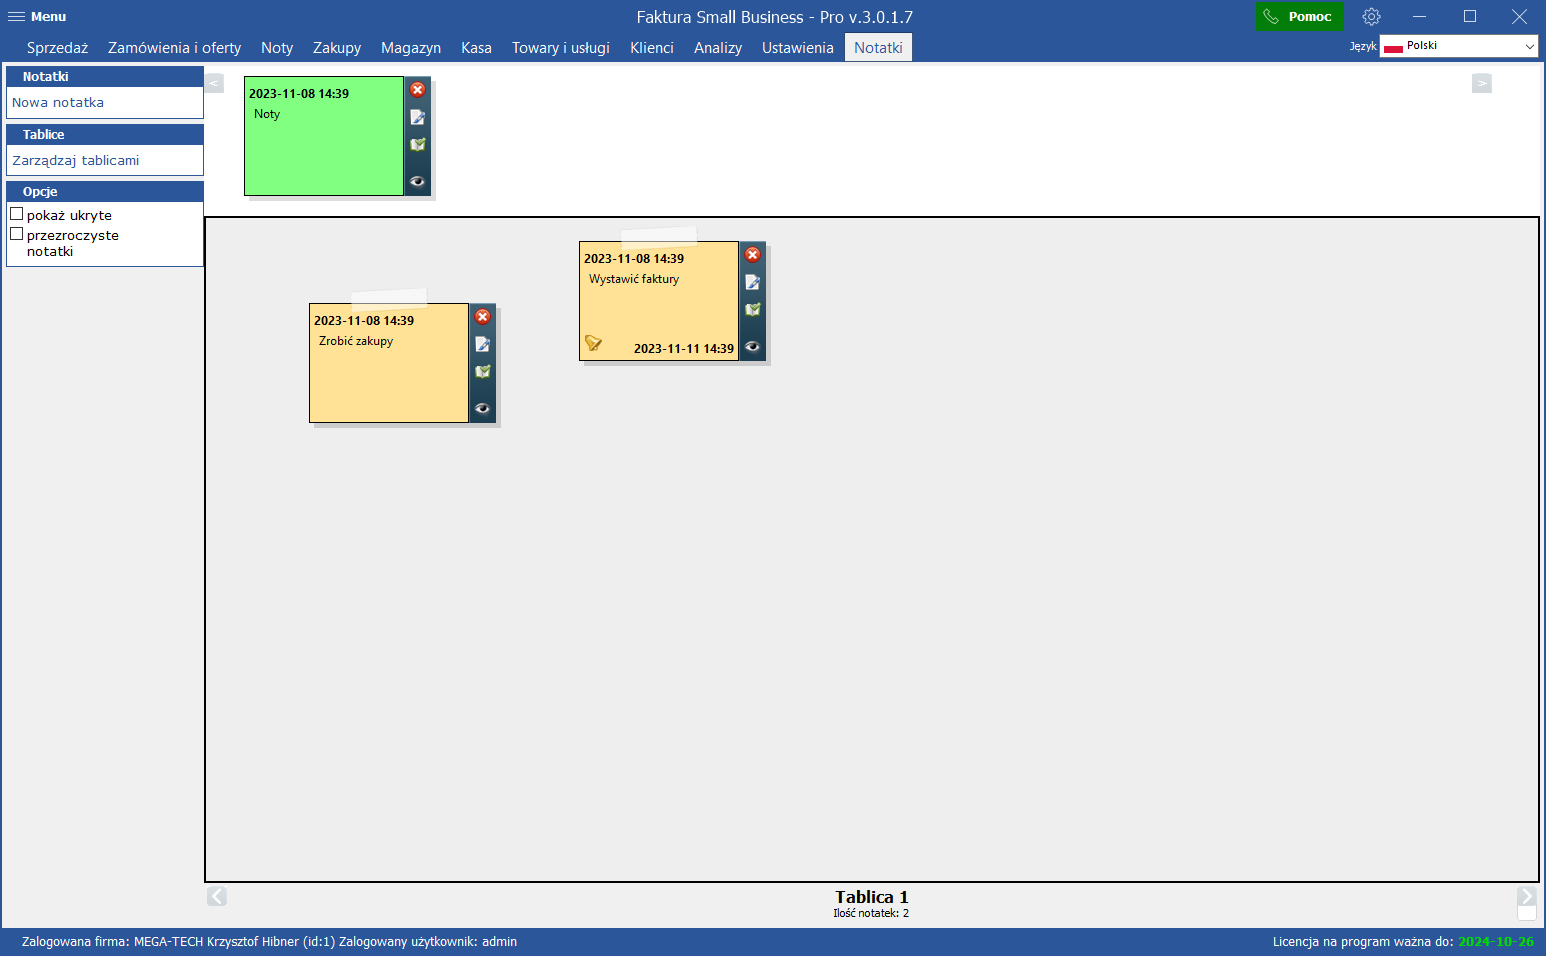1546x956 pixels.
Task: Hide the Zrobić zakupy note with eye icon
Action: 483,408
